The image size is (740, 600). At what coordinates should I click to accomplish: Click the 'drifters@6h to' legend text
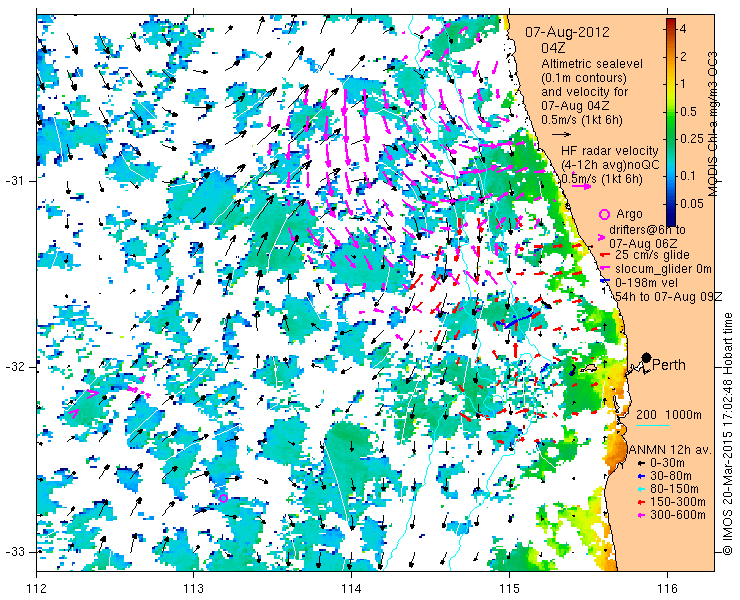[648, 230]
